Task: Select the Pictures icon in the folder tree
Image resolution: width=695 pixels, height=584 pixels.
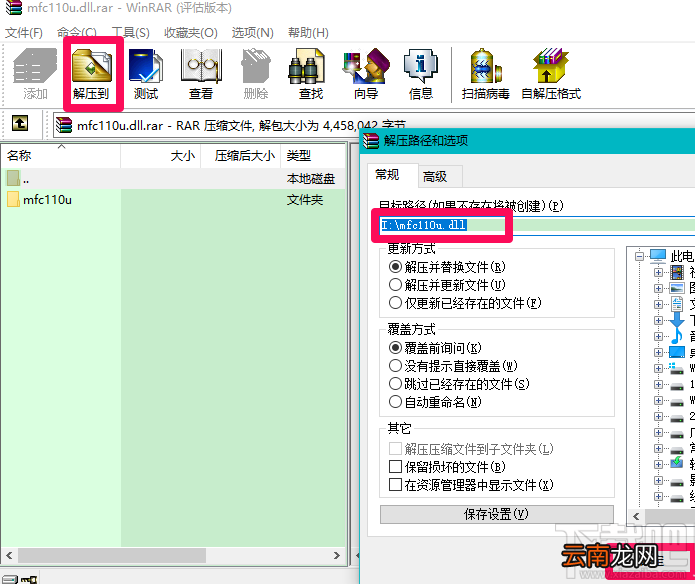Action: [x=676, y=288]
